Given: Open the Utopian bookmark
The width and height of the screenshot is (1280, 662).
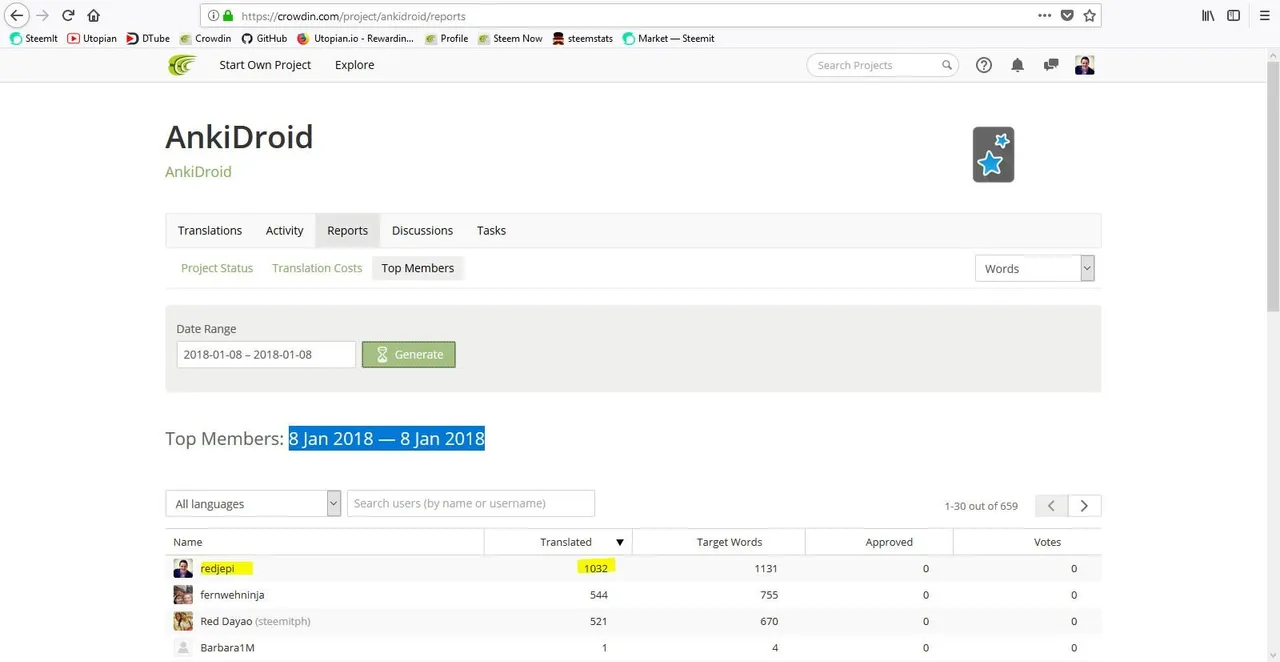Looking at the screenshot, I should (x=92, y=38).
